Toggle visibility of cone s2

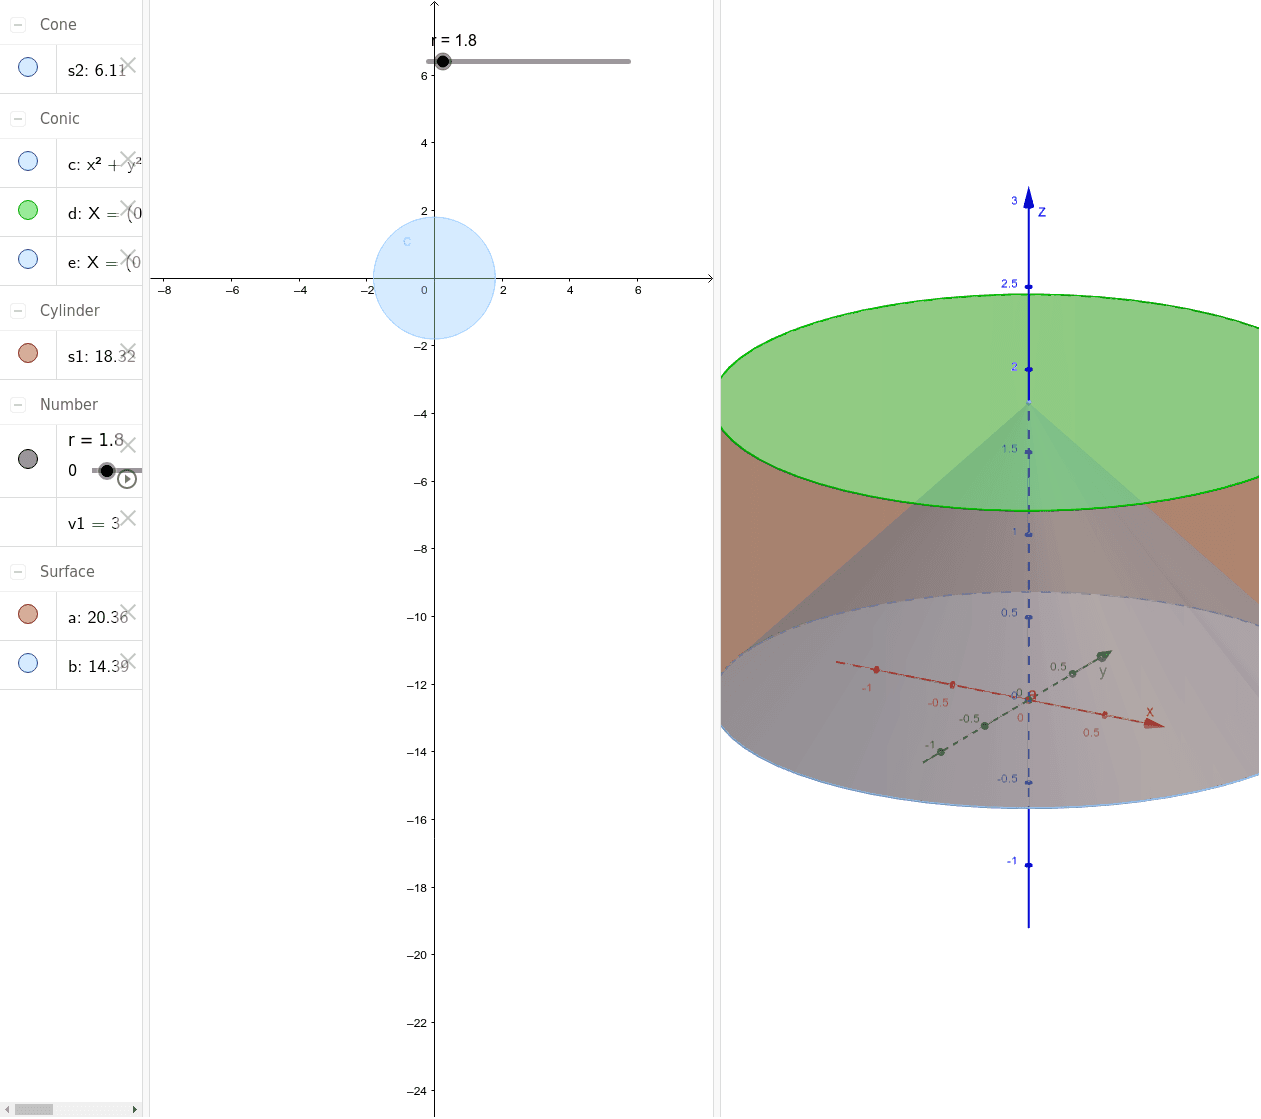pos(28,67)
